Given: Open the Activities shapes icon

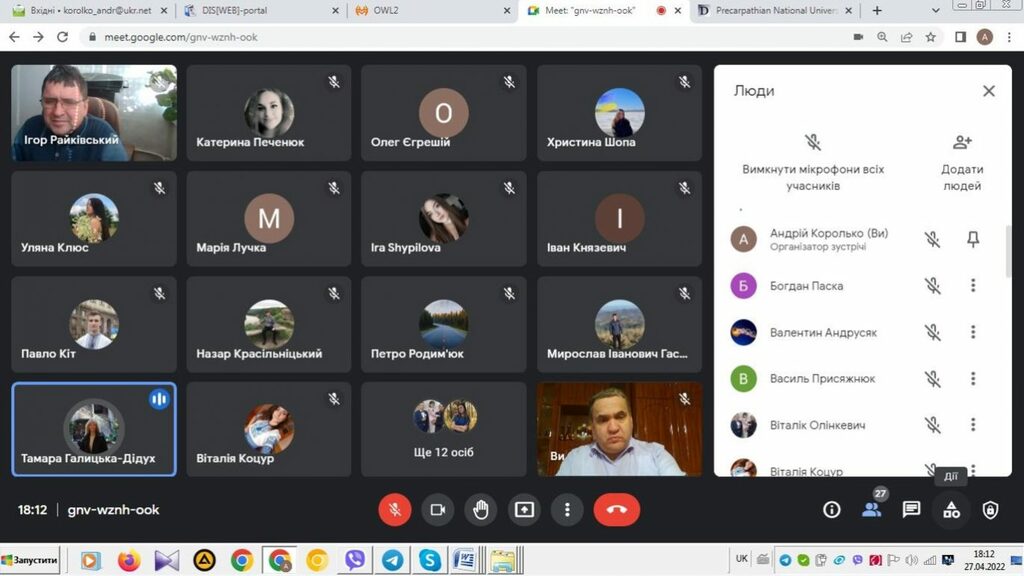Looking at the screenshot, I should [951, 509].
